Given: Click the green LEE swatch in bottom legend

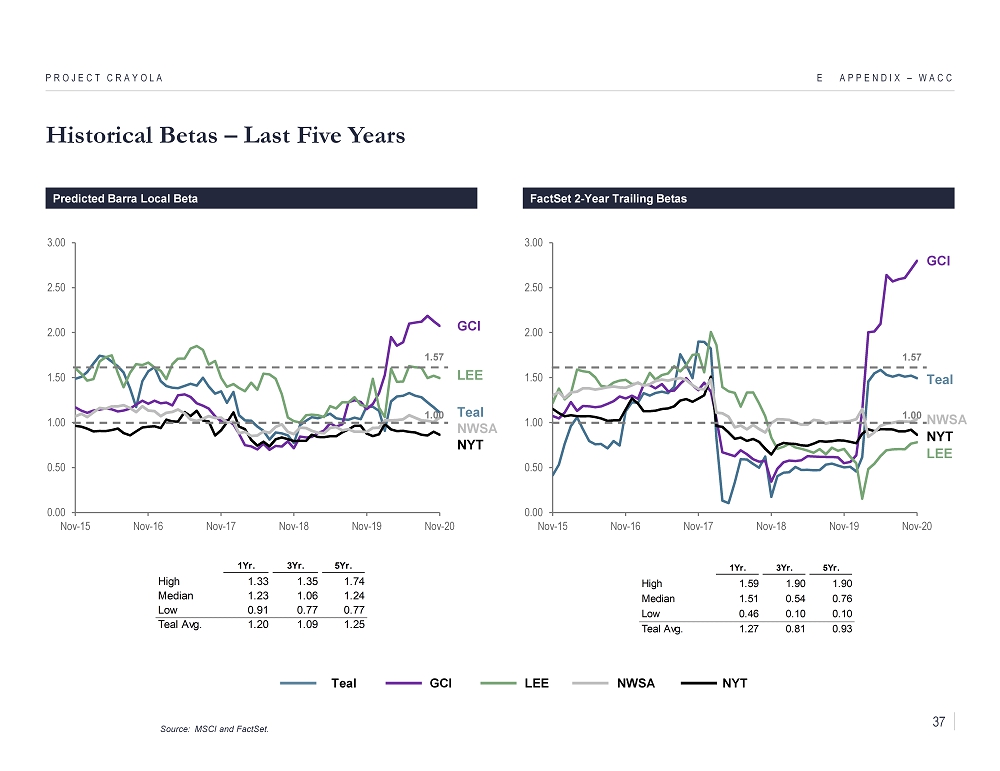Looking at the screenshot, I should [498, 683].
